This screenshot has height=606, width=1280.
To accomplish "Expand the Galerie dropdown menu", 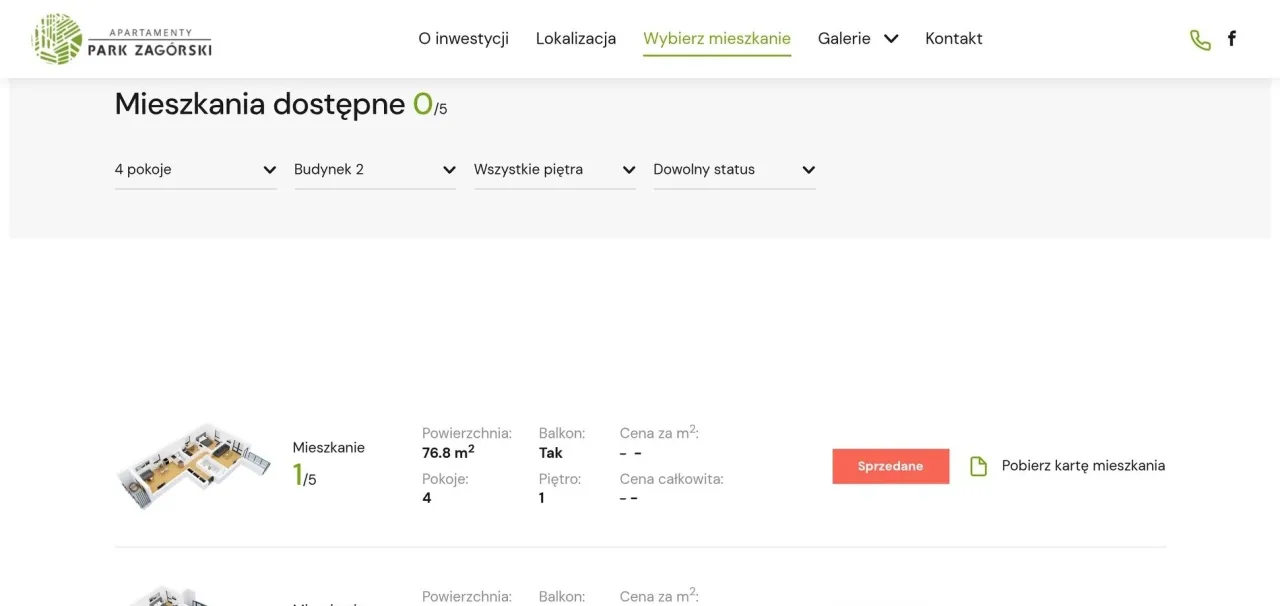I will (x=858, y=39).
